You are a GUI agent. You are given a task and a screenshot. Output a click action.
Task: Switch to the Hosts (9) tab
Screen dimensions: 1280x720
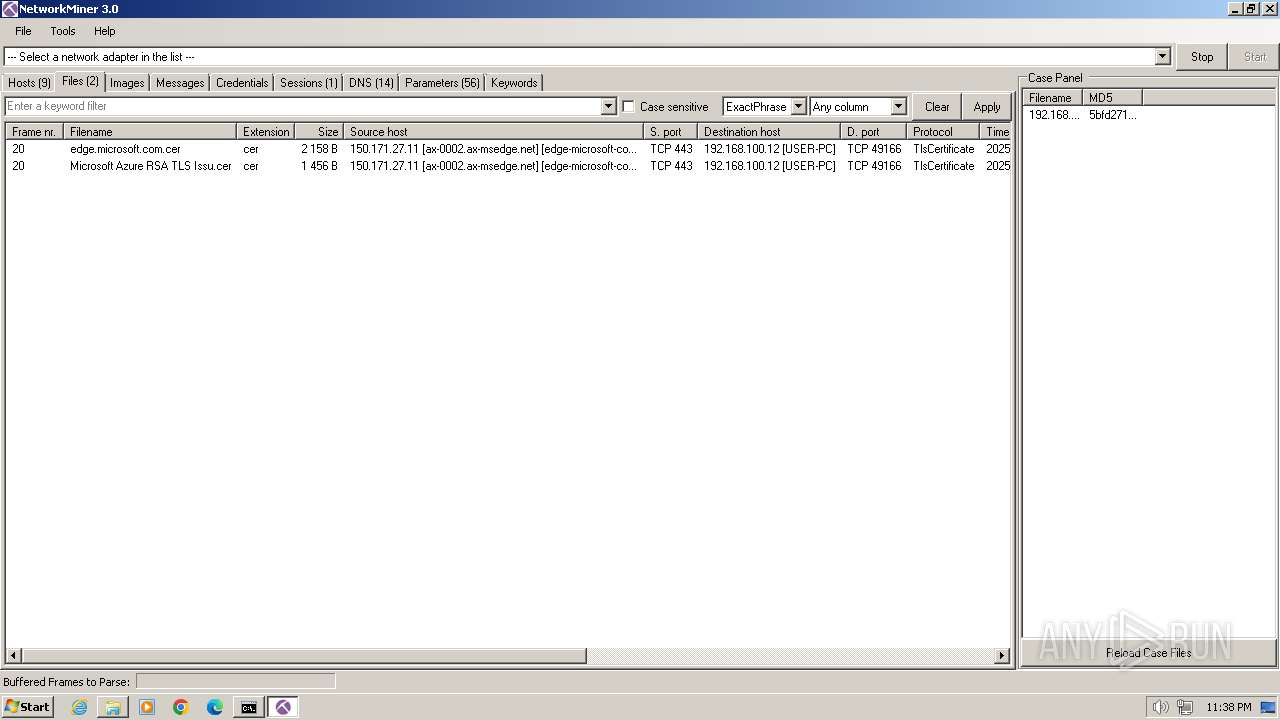29,83
